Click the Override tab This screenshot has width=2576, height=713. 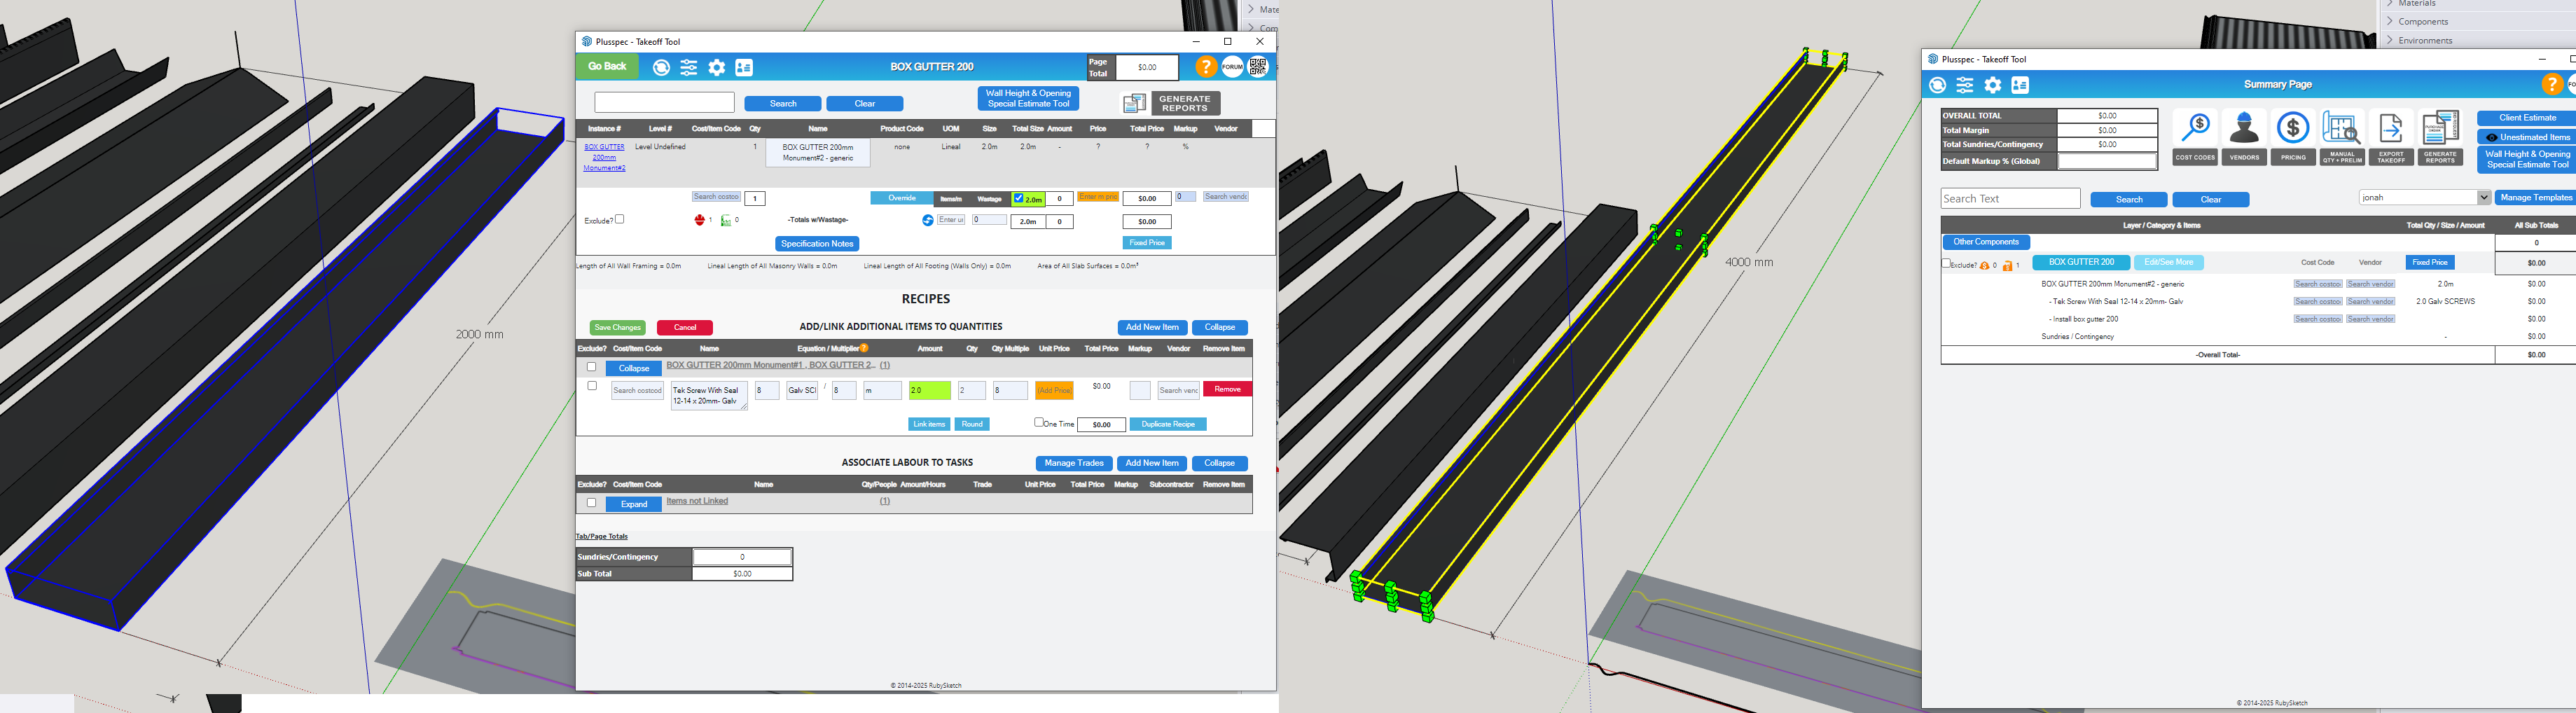click(902, 198)
